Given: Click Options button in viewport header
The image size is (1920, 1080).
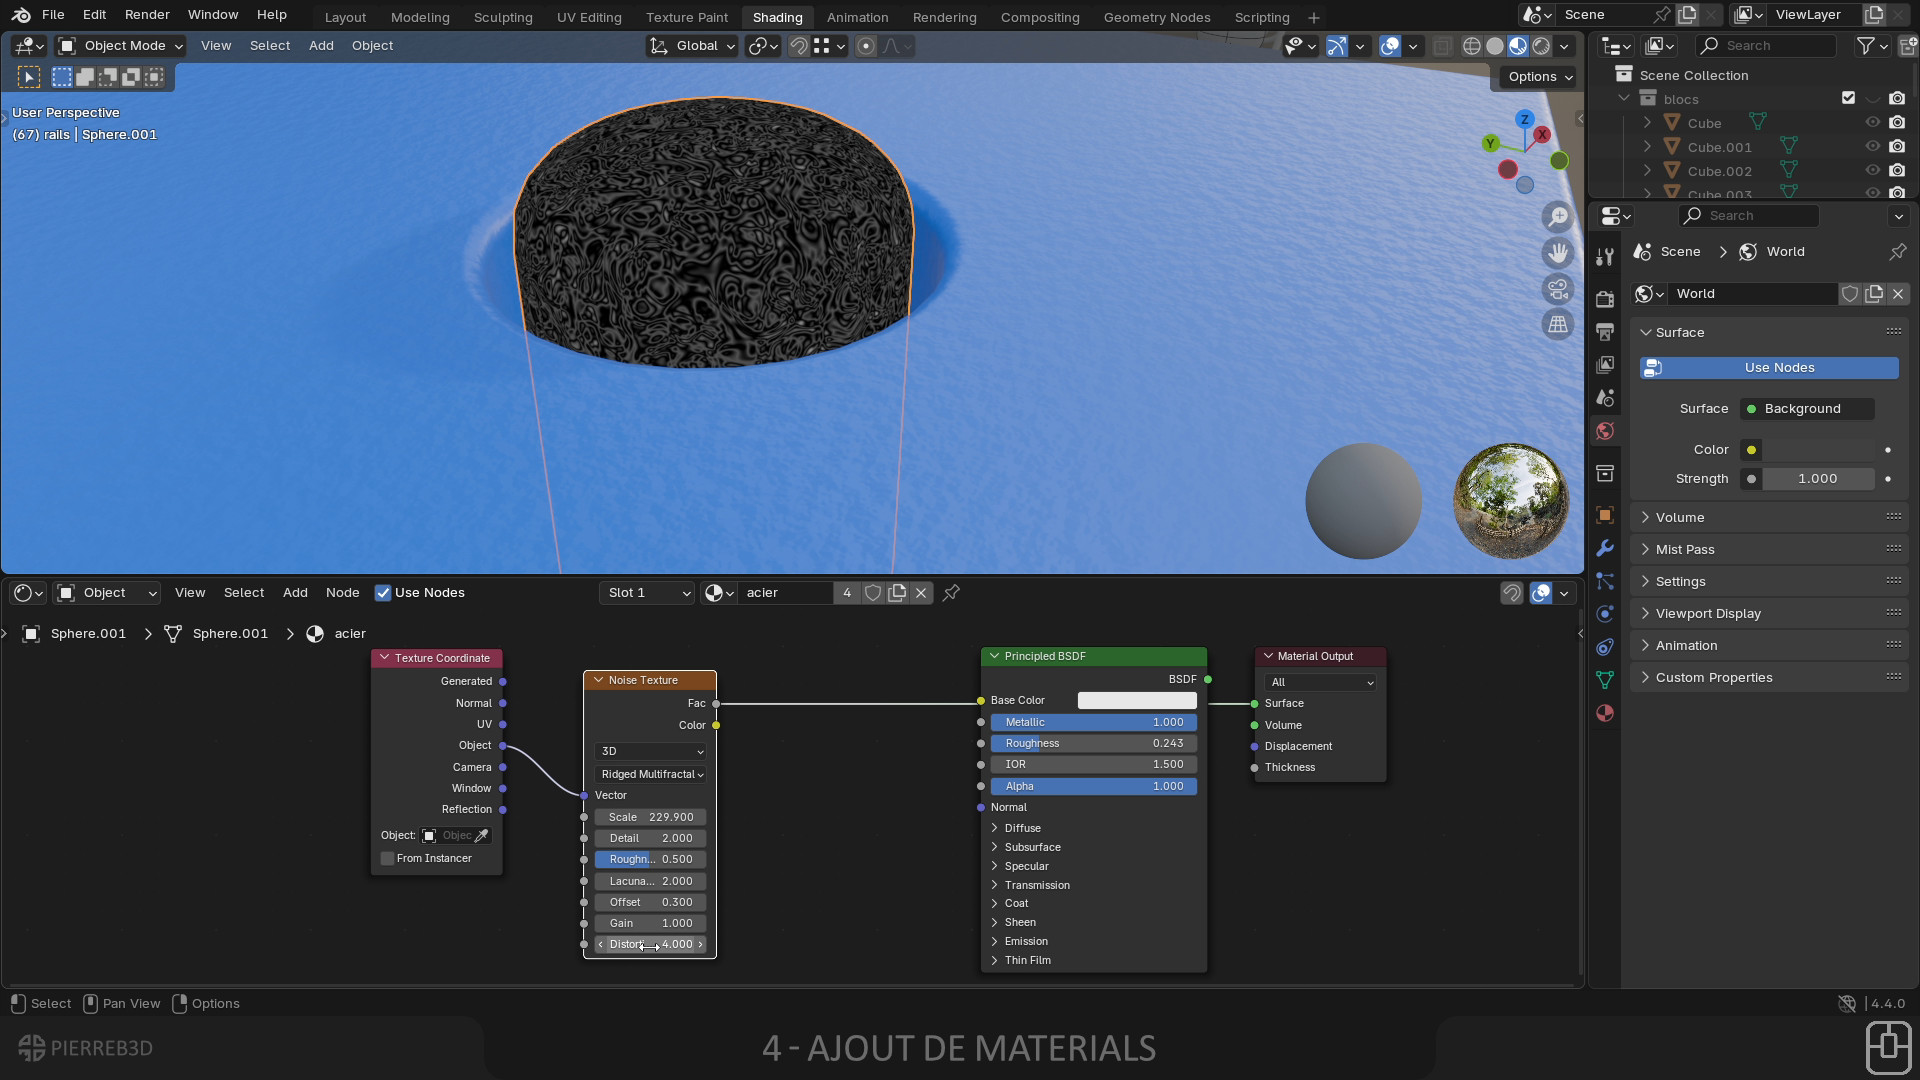Looking at the screenshot, I should point(1539,77).
